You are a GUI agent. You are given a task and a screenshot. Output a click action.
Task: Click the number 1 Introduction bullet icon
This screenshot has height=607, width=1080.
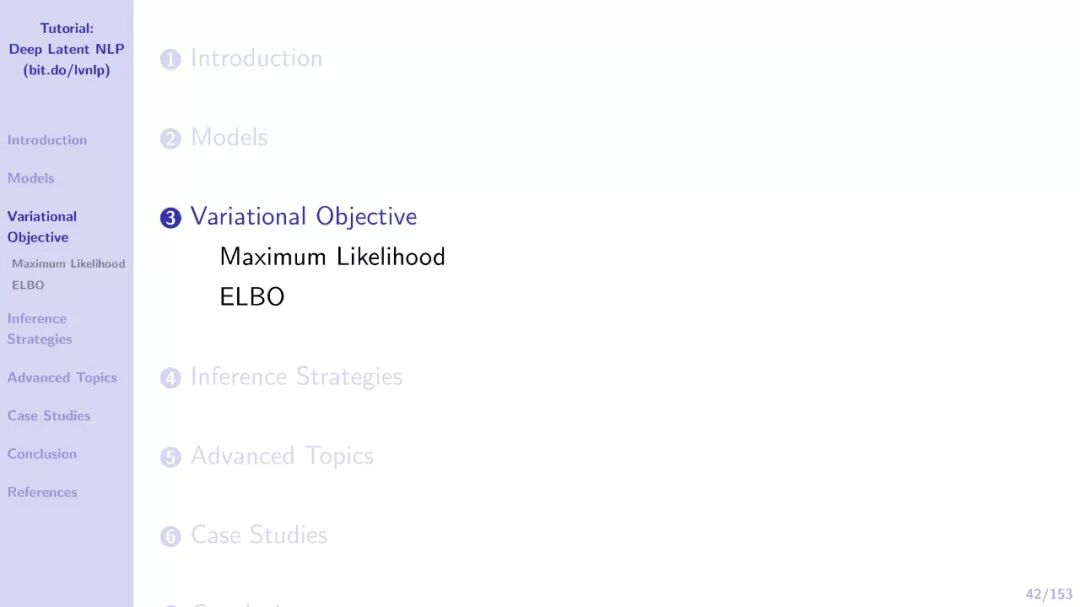point(170,59)
